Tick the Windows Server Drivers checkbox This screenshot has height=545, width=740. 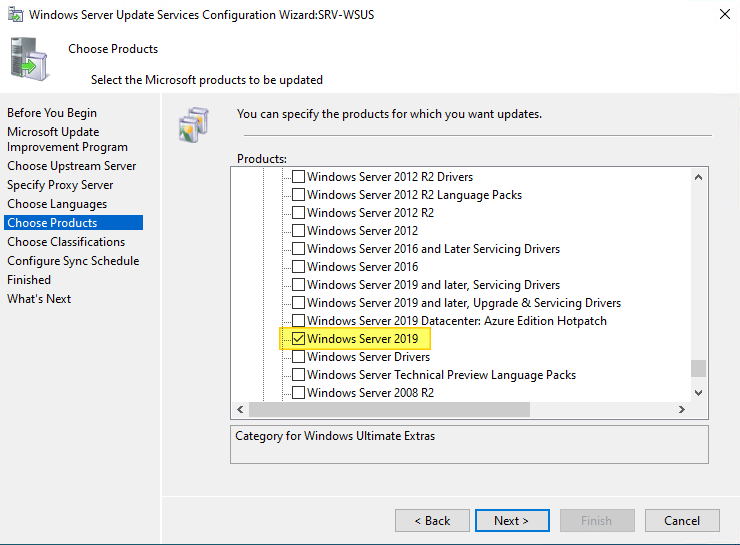coord(298,356)
